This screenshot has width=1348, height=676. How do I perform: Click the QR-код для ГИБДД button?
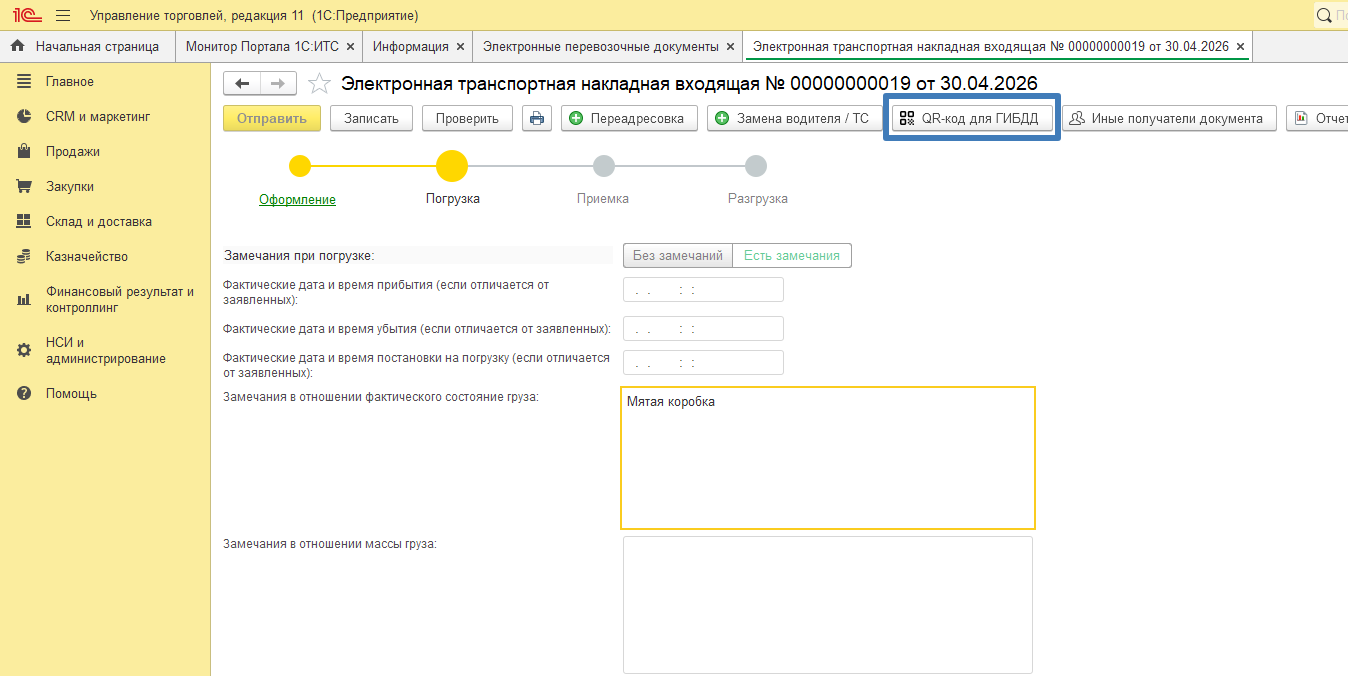[x=971, y=118]
